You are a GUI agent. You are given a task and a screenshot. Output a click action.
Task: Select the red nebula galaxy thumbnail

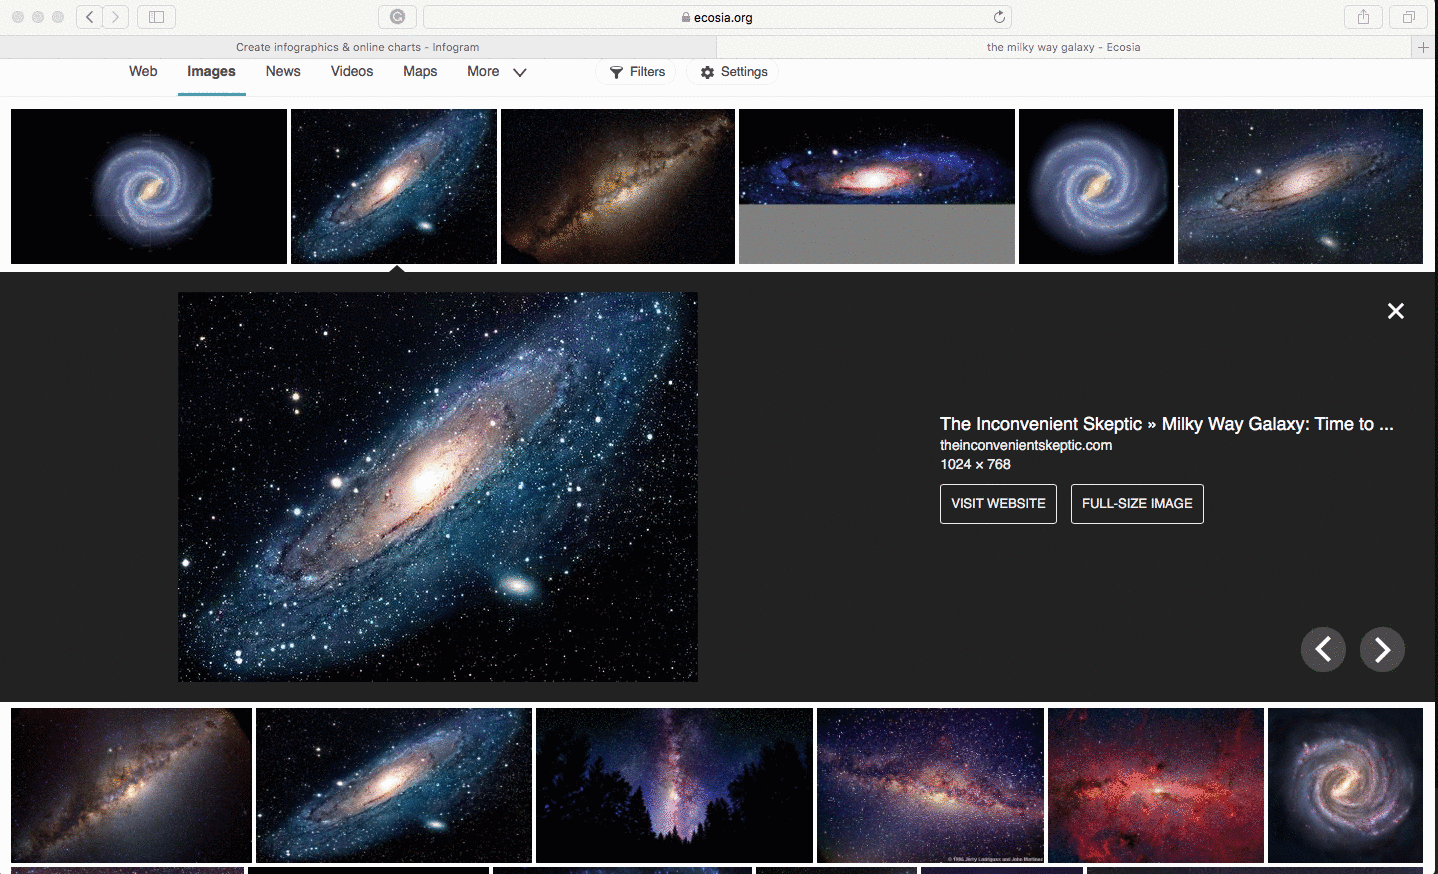coord(1155,785)
